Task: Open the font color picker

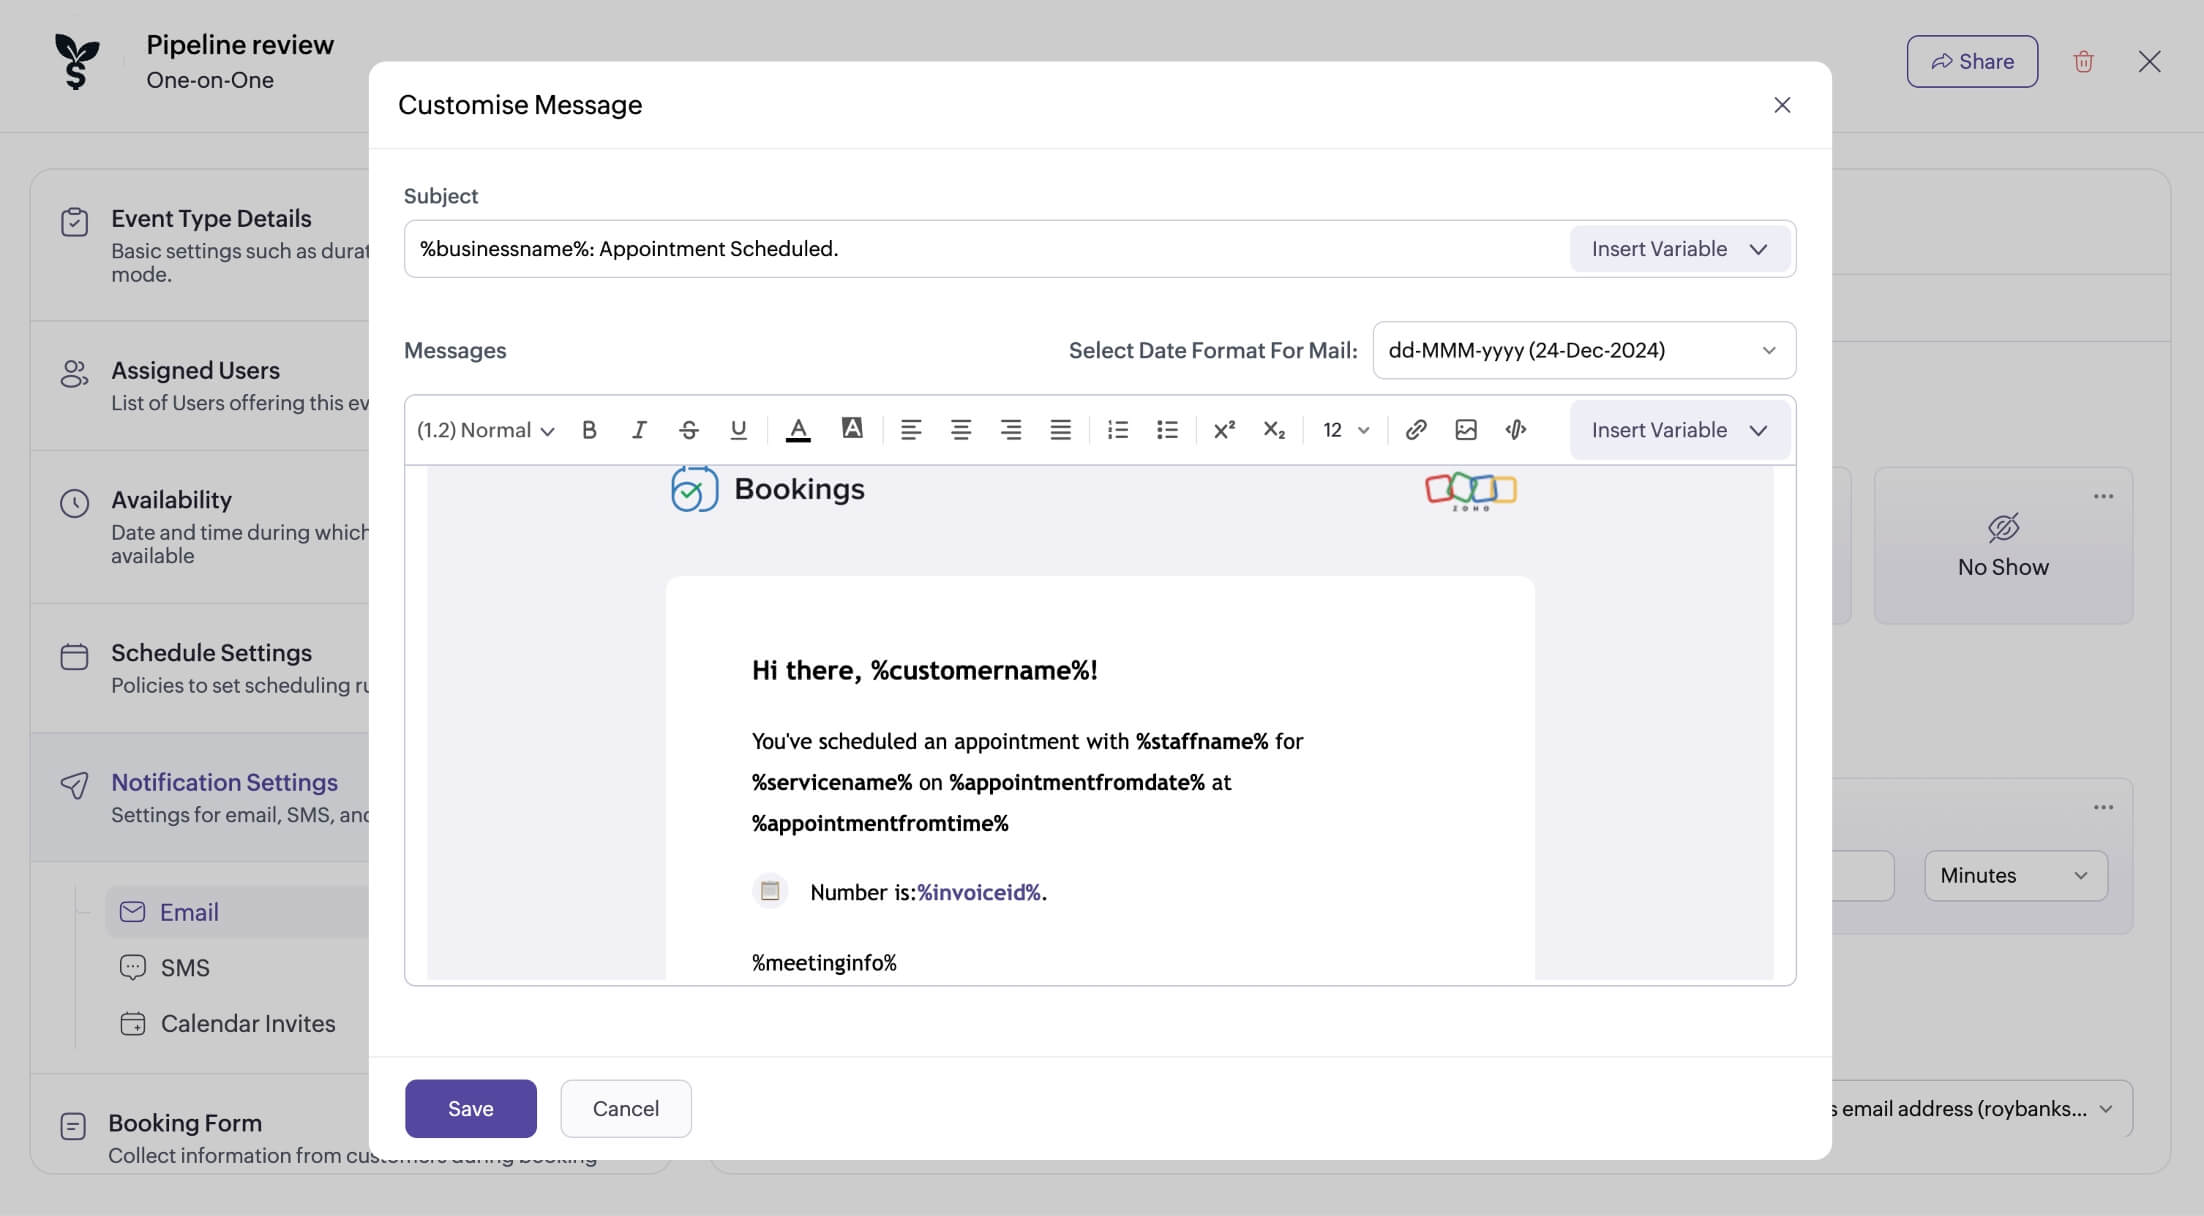Action: 798,430
